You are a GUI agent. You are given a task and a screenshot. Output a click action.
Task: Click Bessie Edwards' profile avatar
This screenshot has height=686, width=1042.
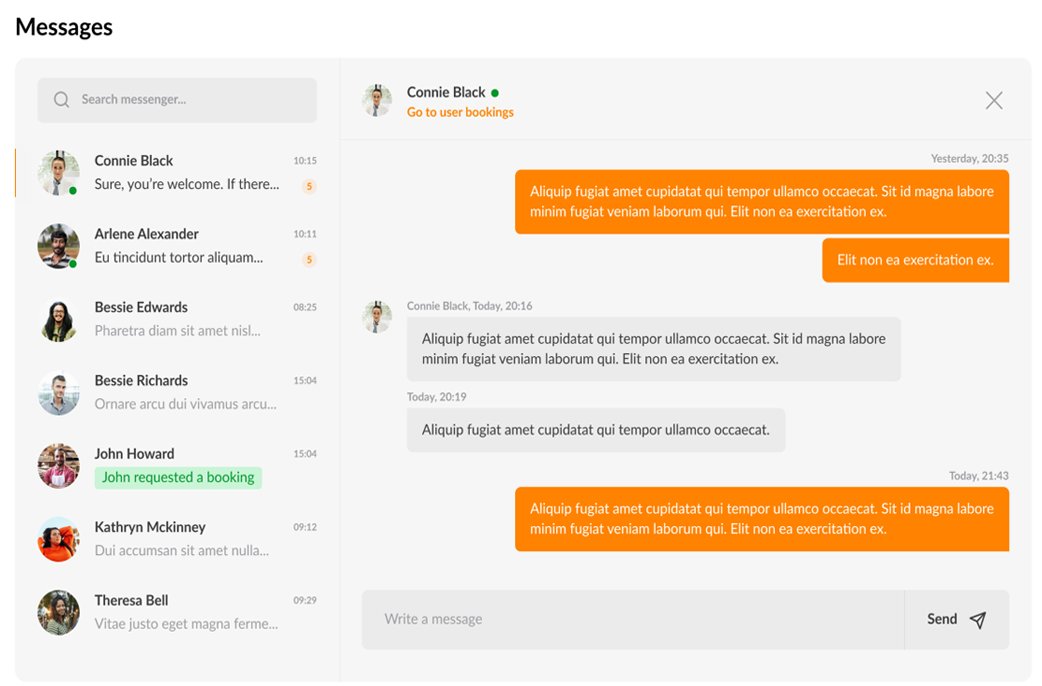pos(59,319)
